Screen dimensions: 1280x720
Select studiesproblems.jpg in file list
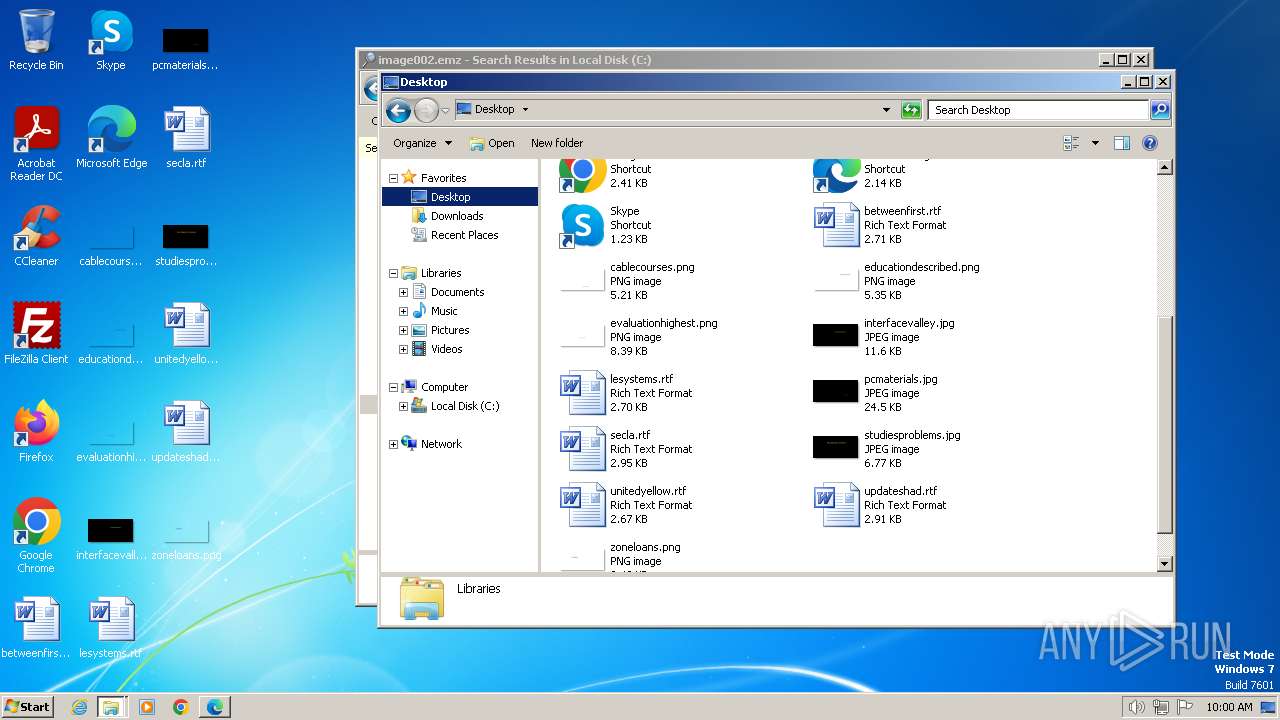[888, 449]
